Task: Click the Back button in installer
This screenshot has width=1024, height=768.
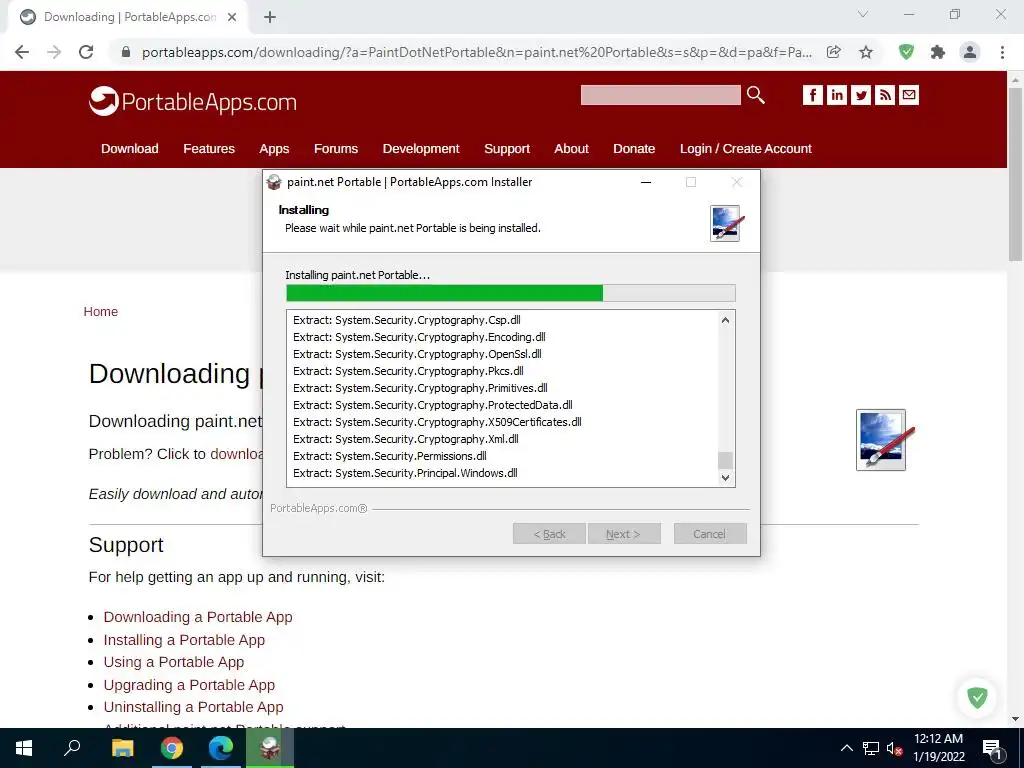Action: (x=549, y=534)
